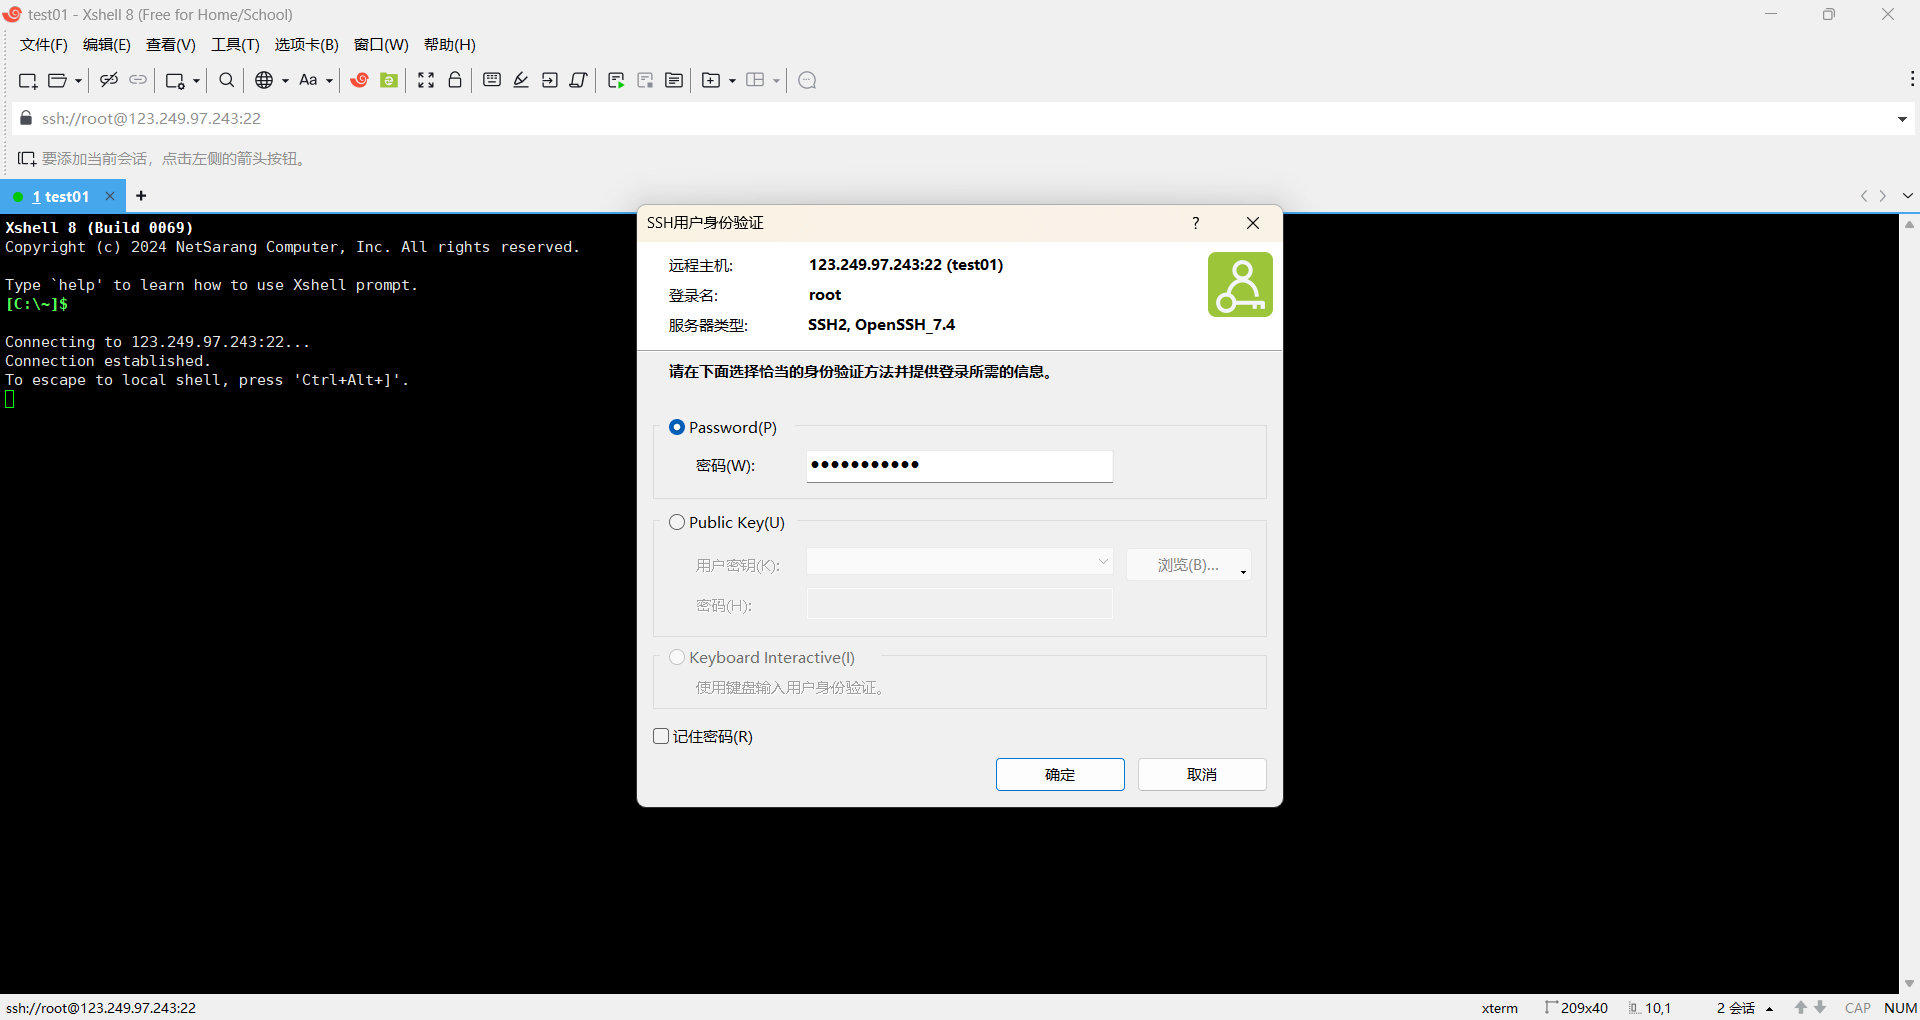Screen dimensions: 1920x1020
Task: Click the scroll script icon in toolbar
Action: click(x=579, y=80)
